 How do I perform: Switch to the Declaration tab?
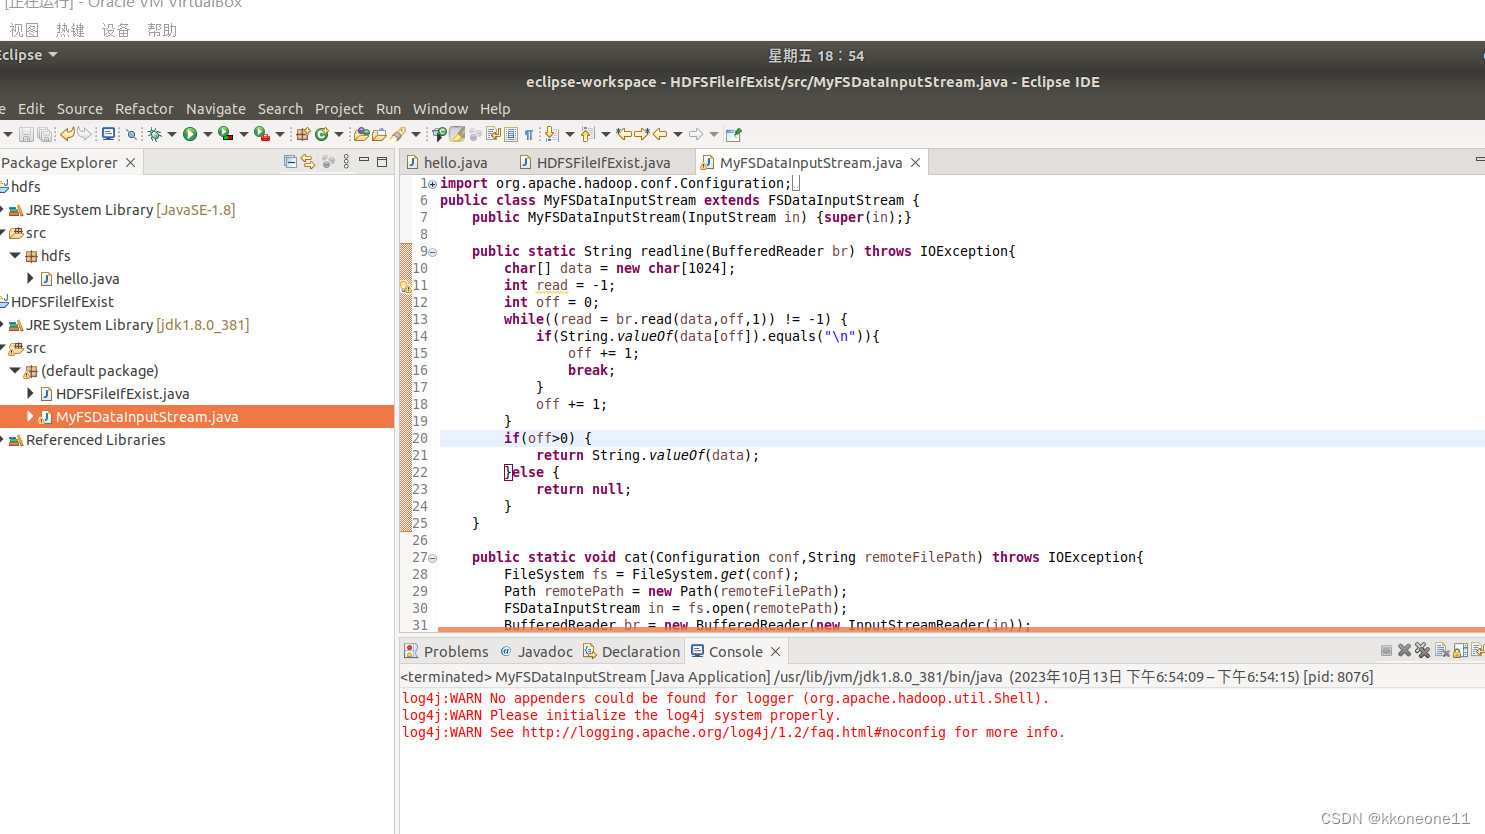click(631, 651)
